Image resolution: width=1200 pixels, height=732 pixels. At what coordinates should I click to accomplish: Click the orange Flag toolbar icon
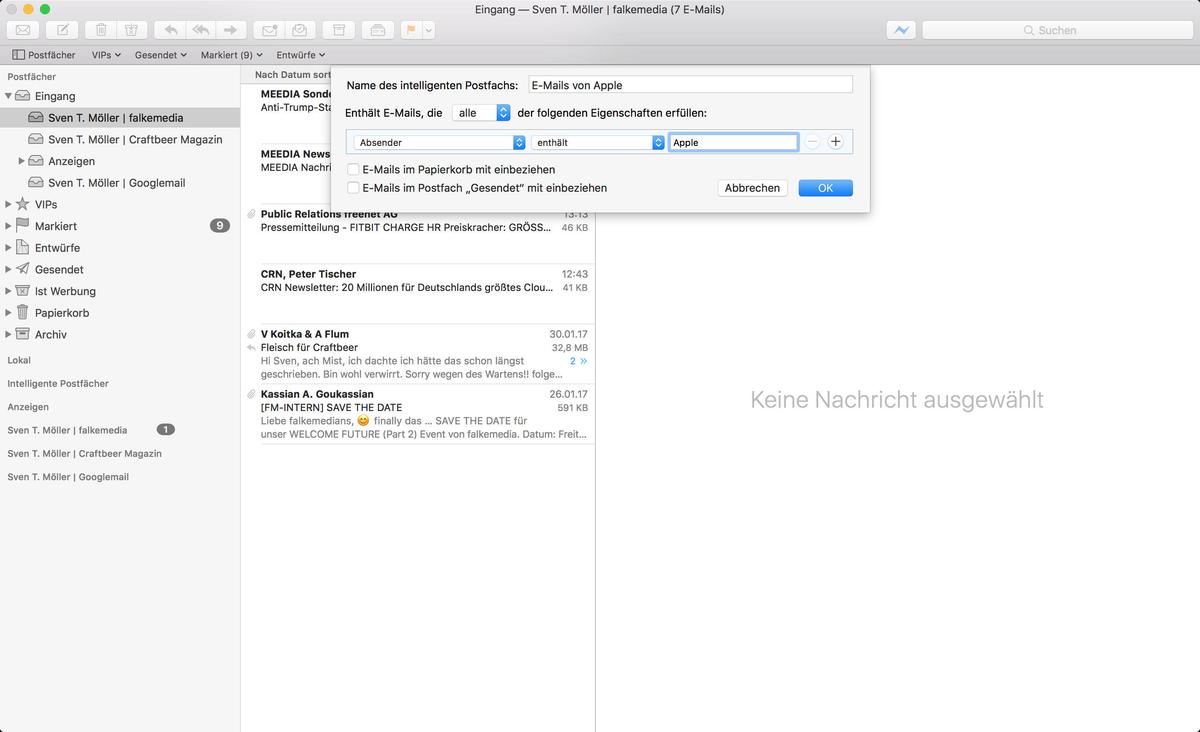click(x=411, y=30)
